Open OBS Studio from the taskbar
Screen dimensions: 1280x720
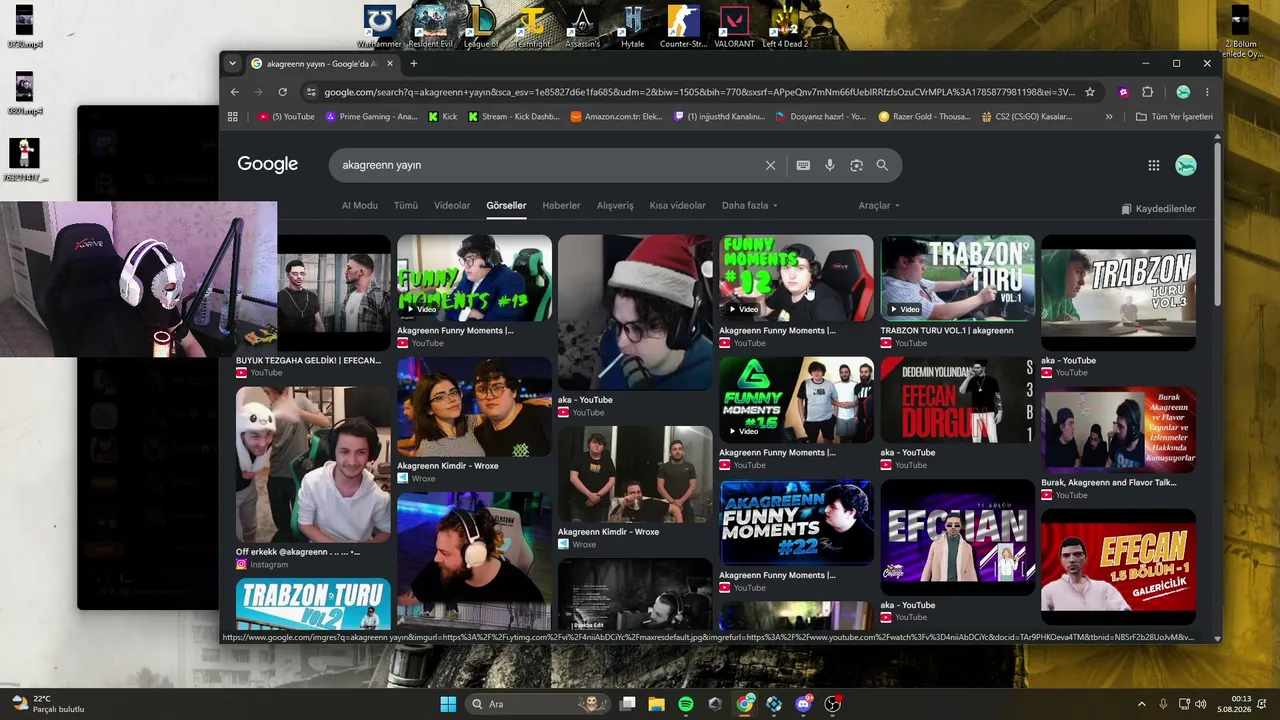click(832, 704)
